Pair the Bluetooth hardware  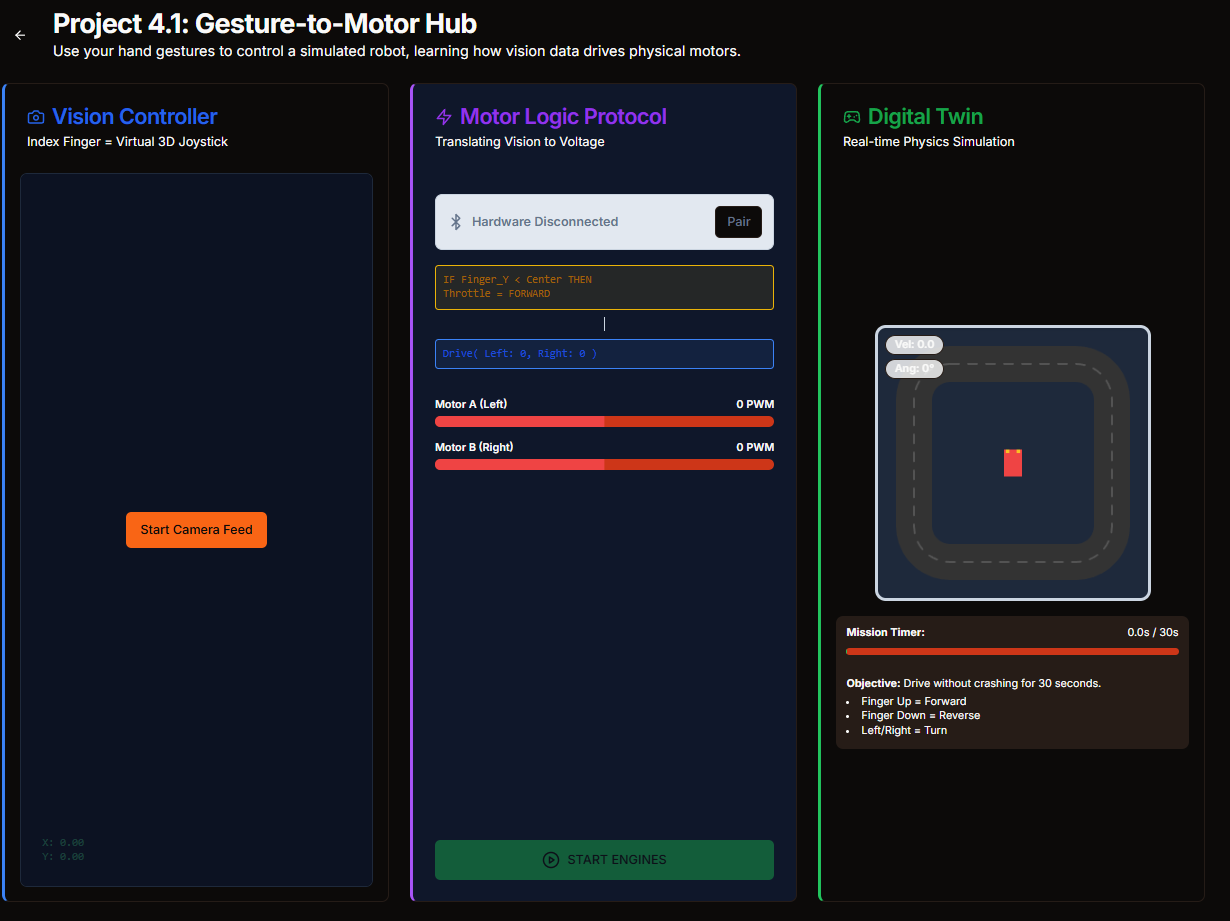tap(738, 222)
